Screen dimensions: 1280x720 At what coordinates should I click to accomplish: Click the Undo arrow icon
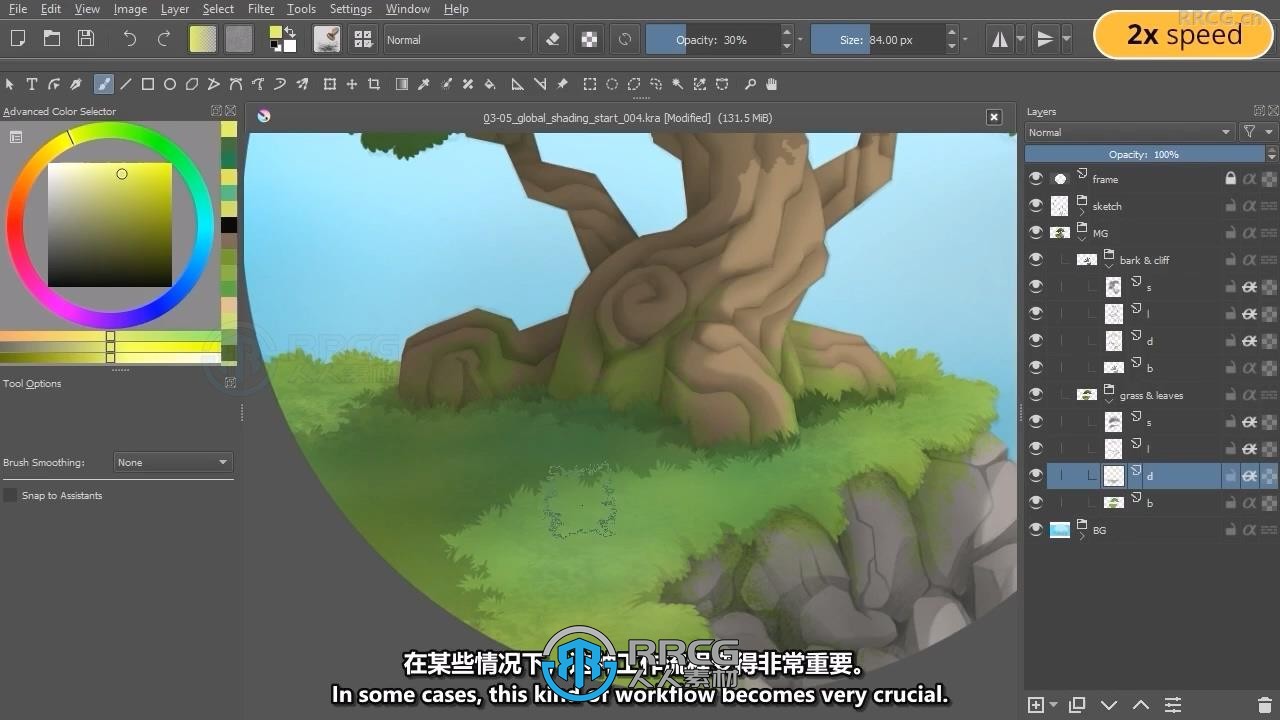coord(130,39)
